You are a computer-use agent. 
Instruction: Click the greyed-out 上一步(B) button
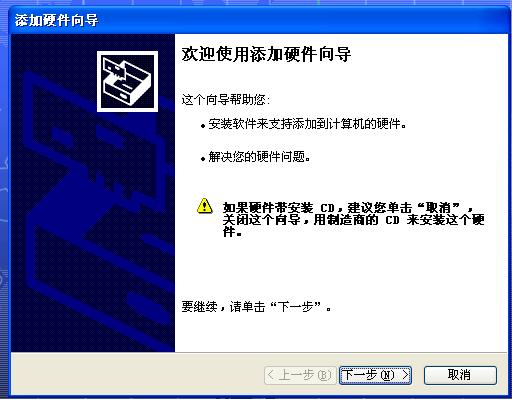click(300, 375)
